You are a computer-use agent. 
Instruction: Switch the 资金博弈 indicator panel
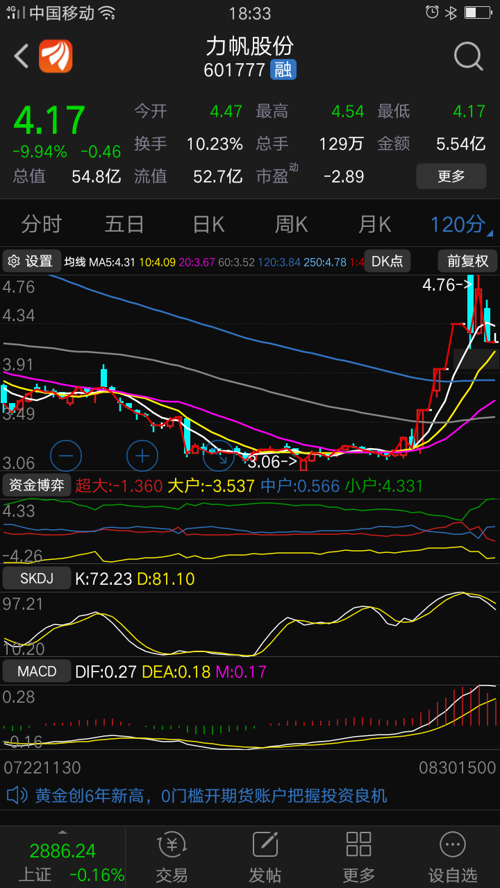point(37,485)
